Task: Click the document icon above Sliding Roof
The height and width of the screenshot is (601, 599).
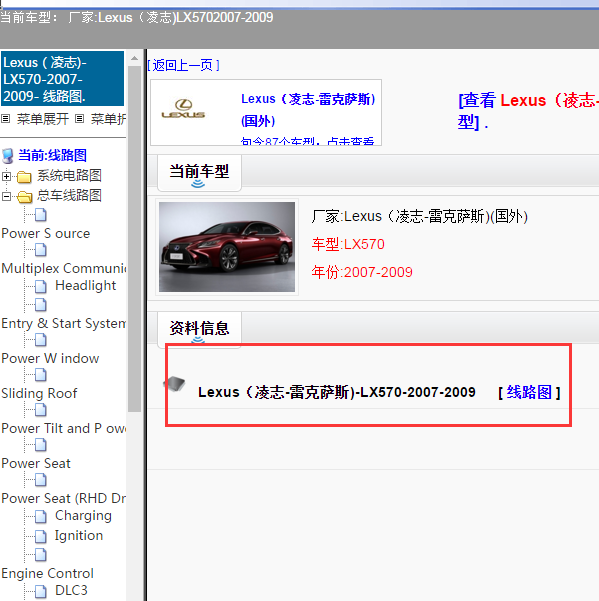Action: click(41, 375)
